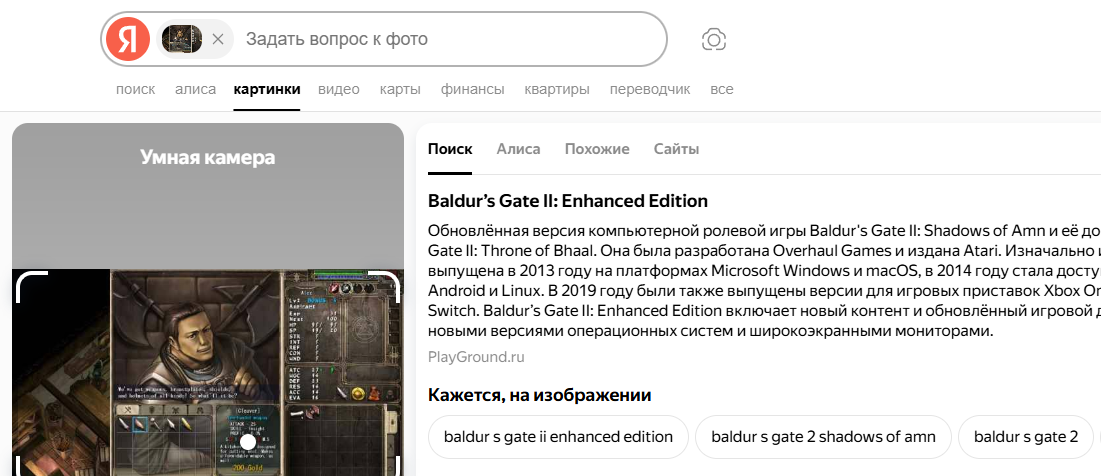This screenshot has height=476, width=1101.
Task: Open the 'алиса' section
Action: tap(195, 89)
